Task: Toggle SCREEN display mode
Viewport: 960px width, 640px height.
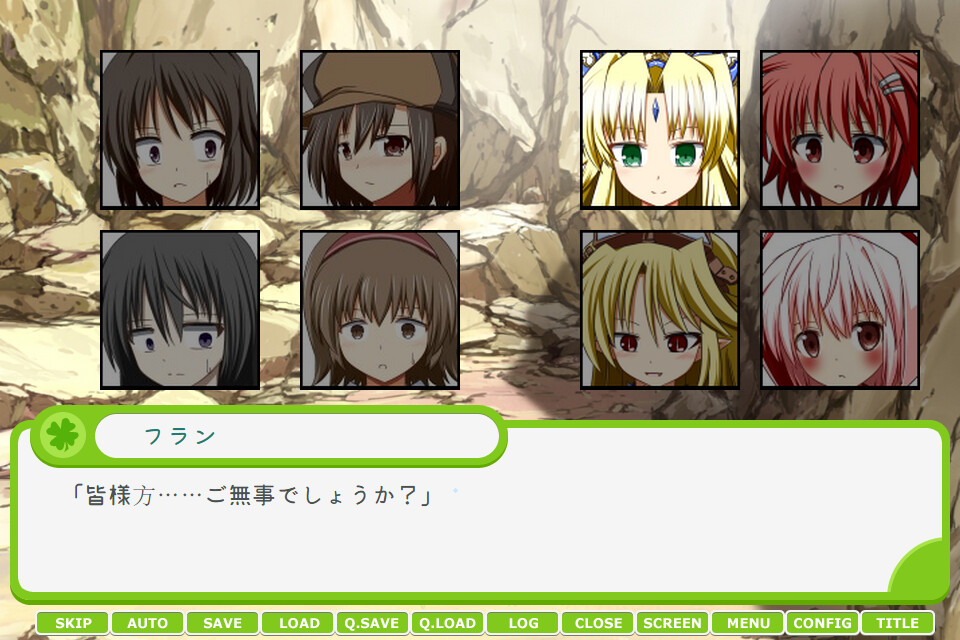Action: [673, 623]
